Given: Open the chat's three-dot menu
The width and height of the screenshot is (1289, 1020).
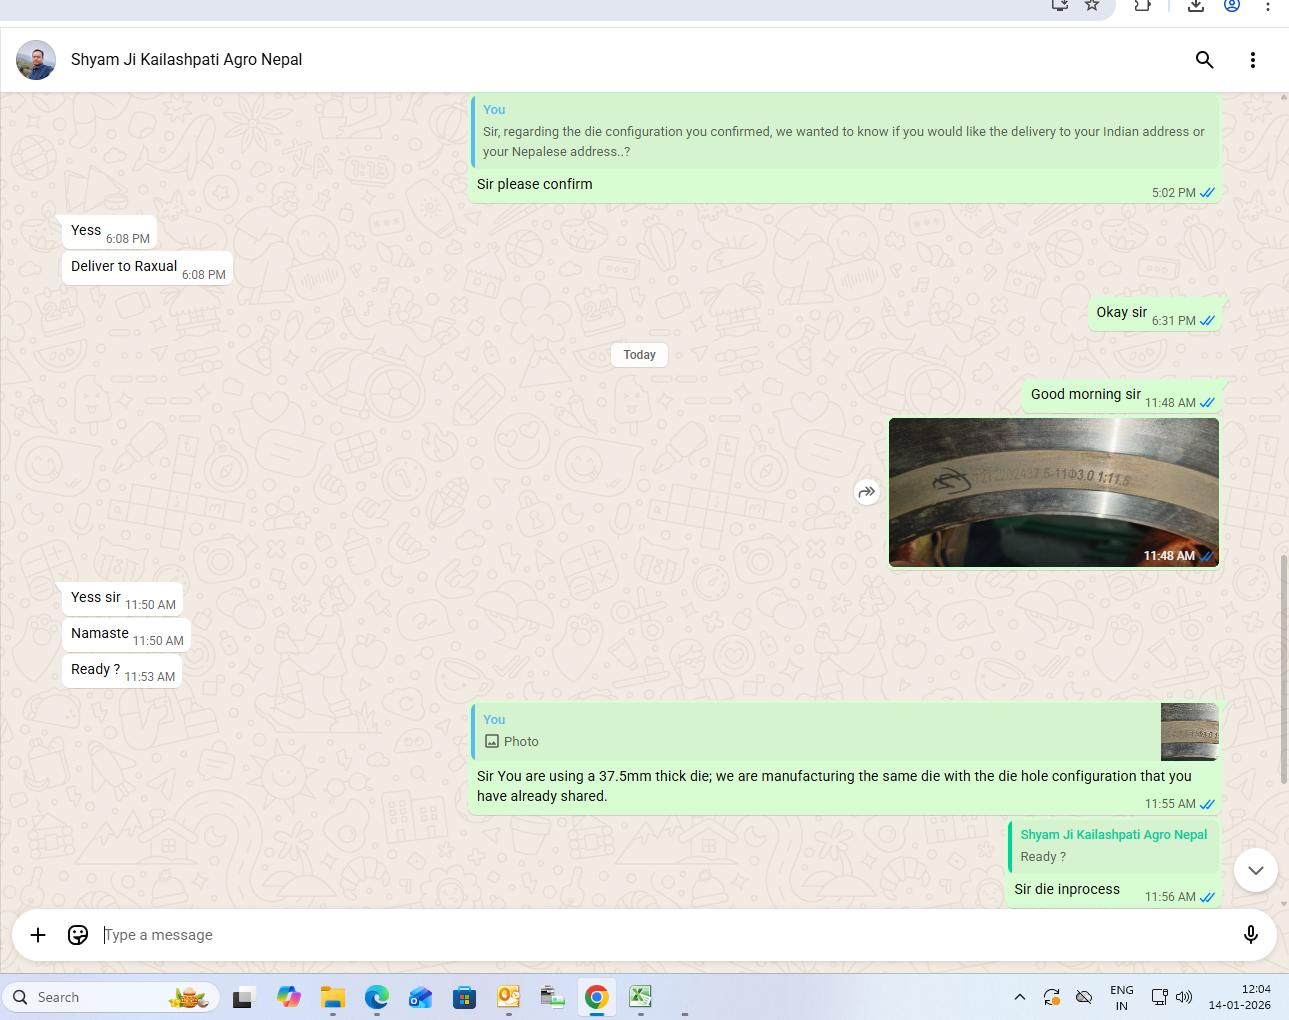Looking at the screenshot, I should [1252, 60].
